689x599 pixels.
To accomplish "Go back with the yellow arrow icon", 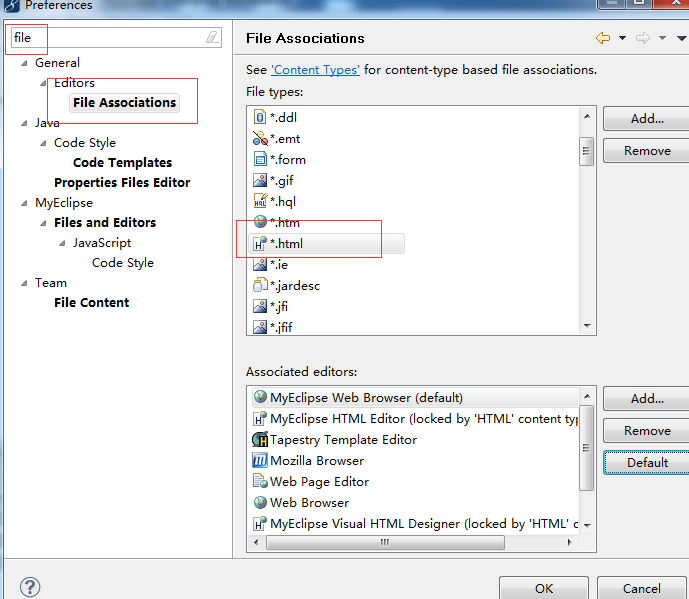I will coord(603,38).
